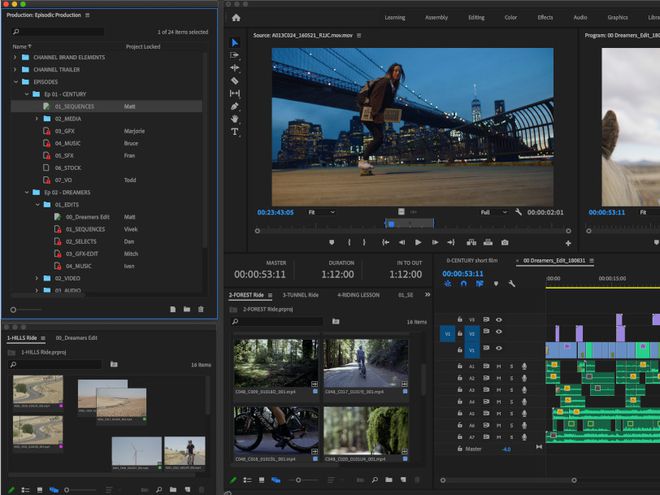The image size is (660, 495).
Task: Open Source monitor settings wrench
Action: tap(519, 212)
